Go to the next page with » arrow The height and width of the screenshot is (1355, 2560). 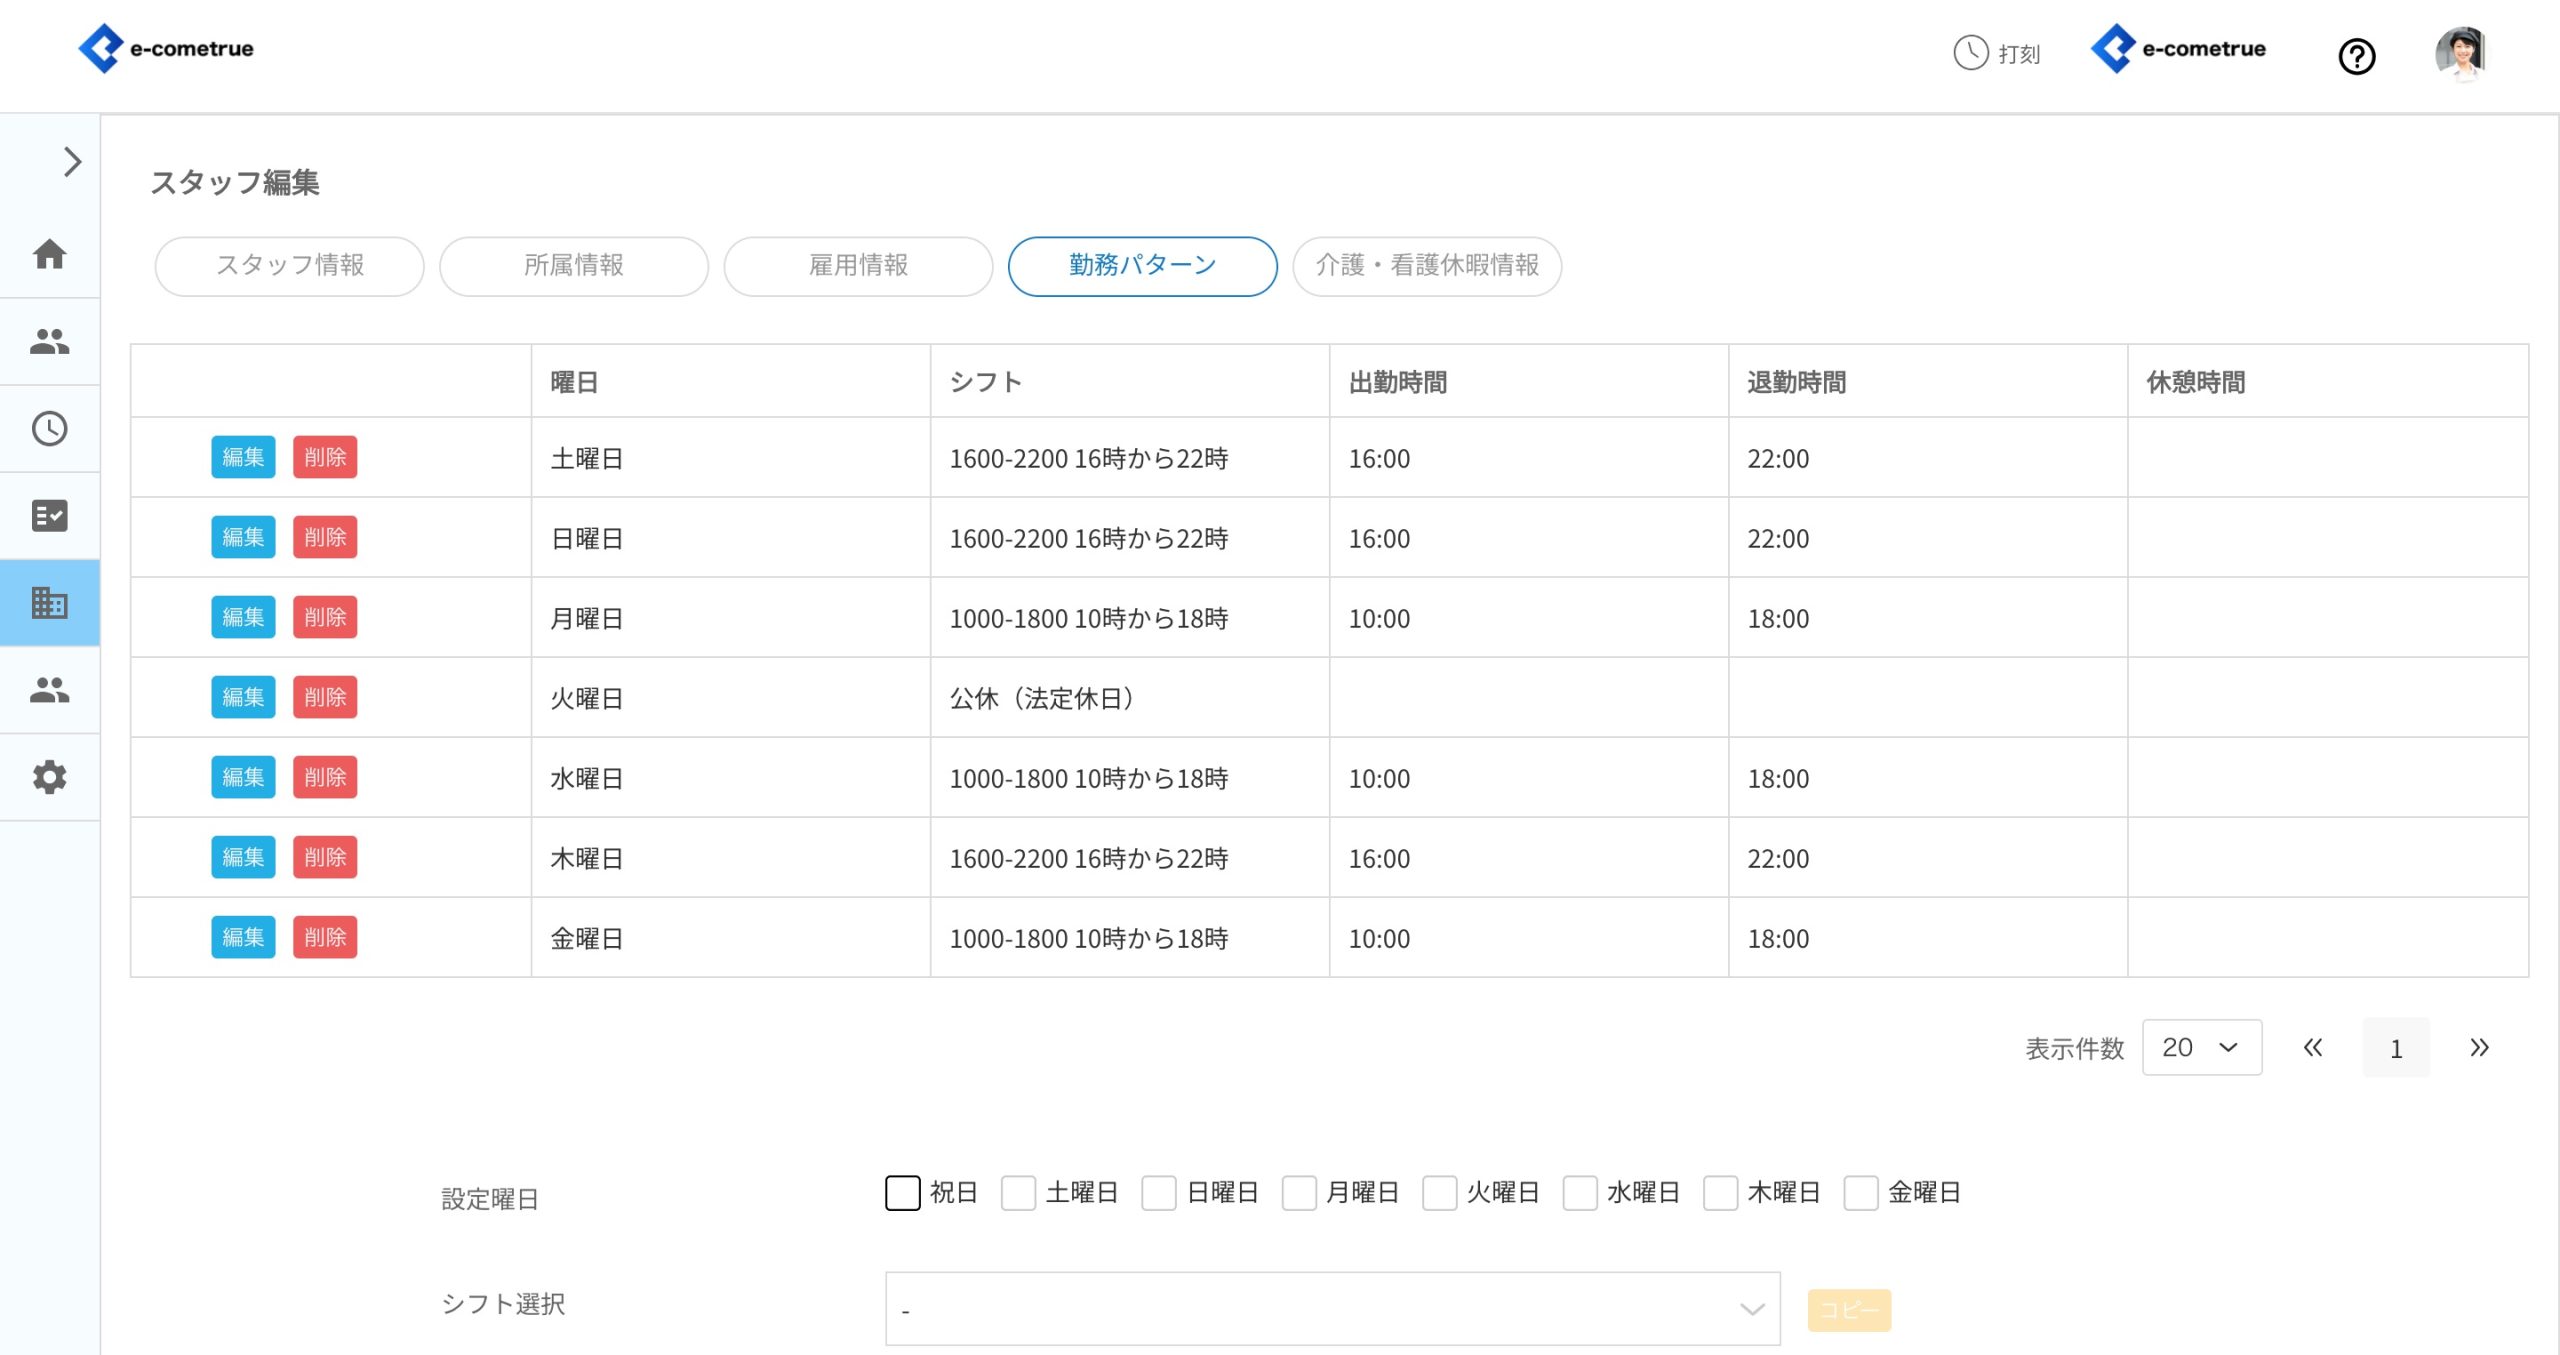2479,1047
